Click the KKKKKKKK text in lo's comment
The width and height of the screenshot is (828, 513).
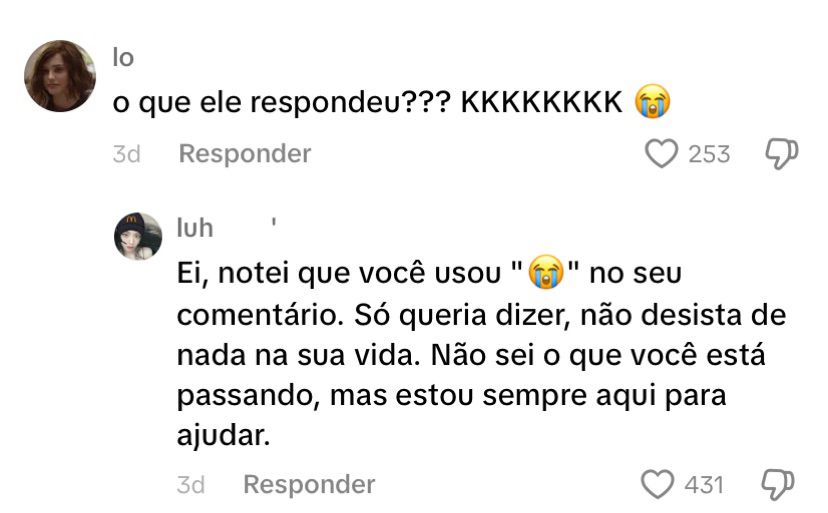541,102
